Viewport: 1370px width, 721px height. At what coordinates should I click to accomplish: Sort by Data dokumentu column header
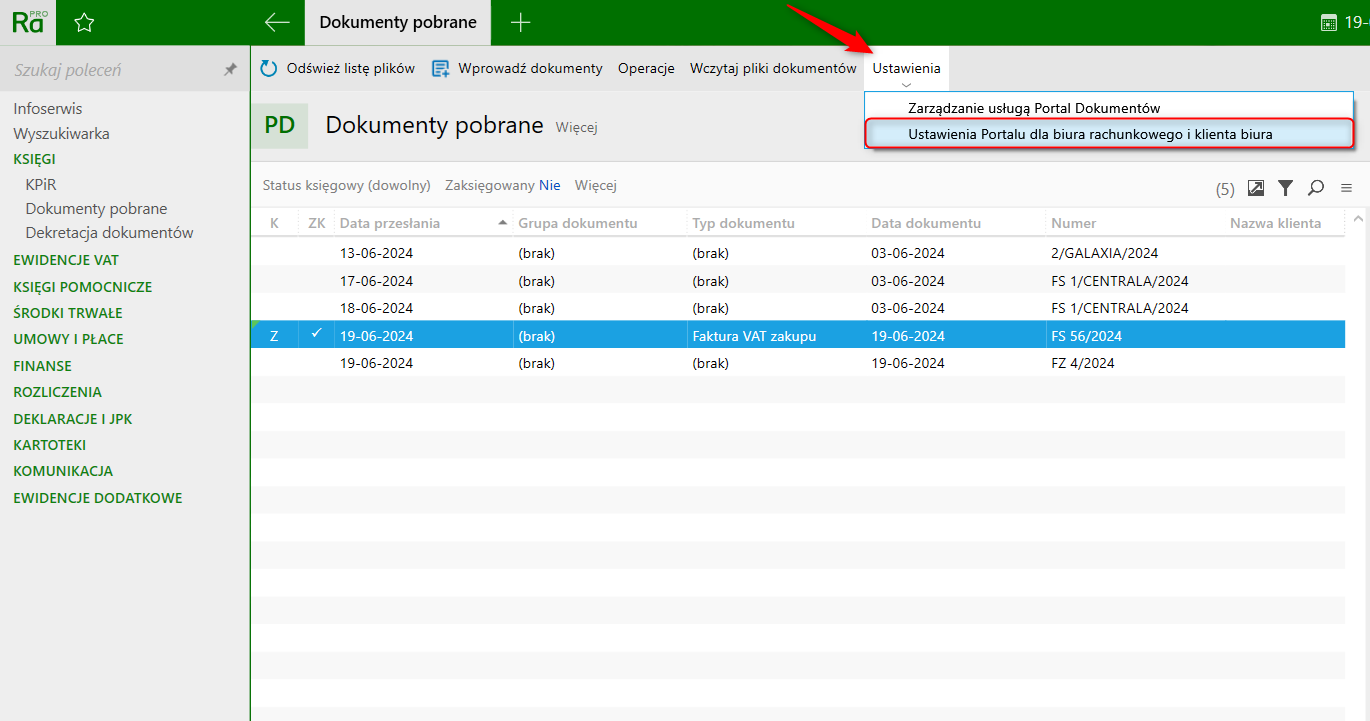point(926,223)
